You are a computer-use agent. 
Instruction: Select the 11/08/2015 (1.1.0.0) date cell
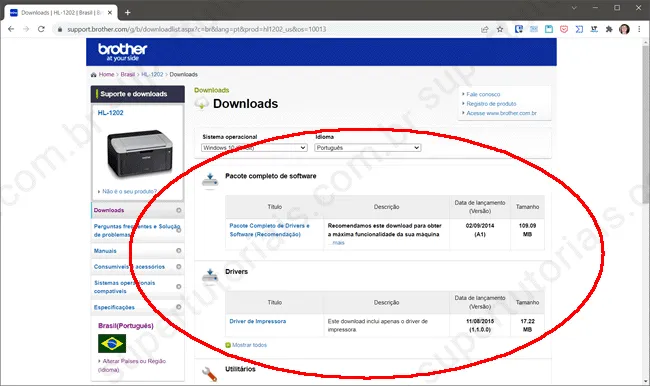click(480, 325)
